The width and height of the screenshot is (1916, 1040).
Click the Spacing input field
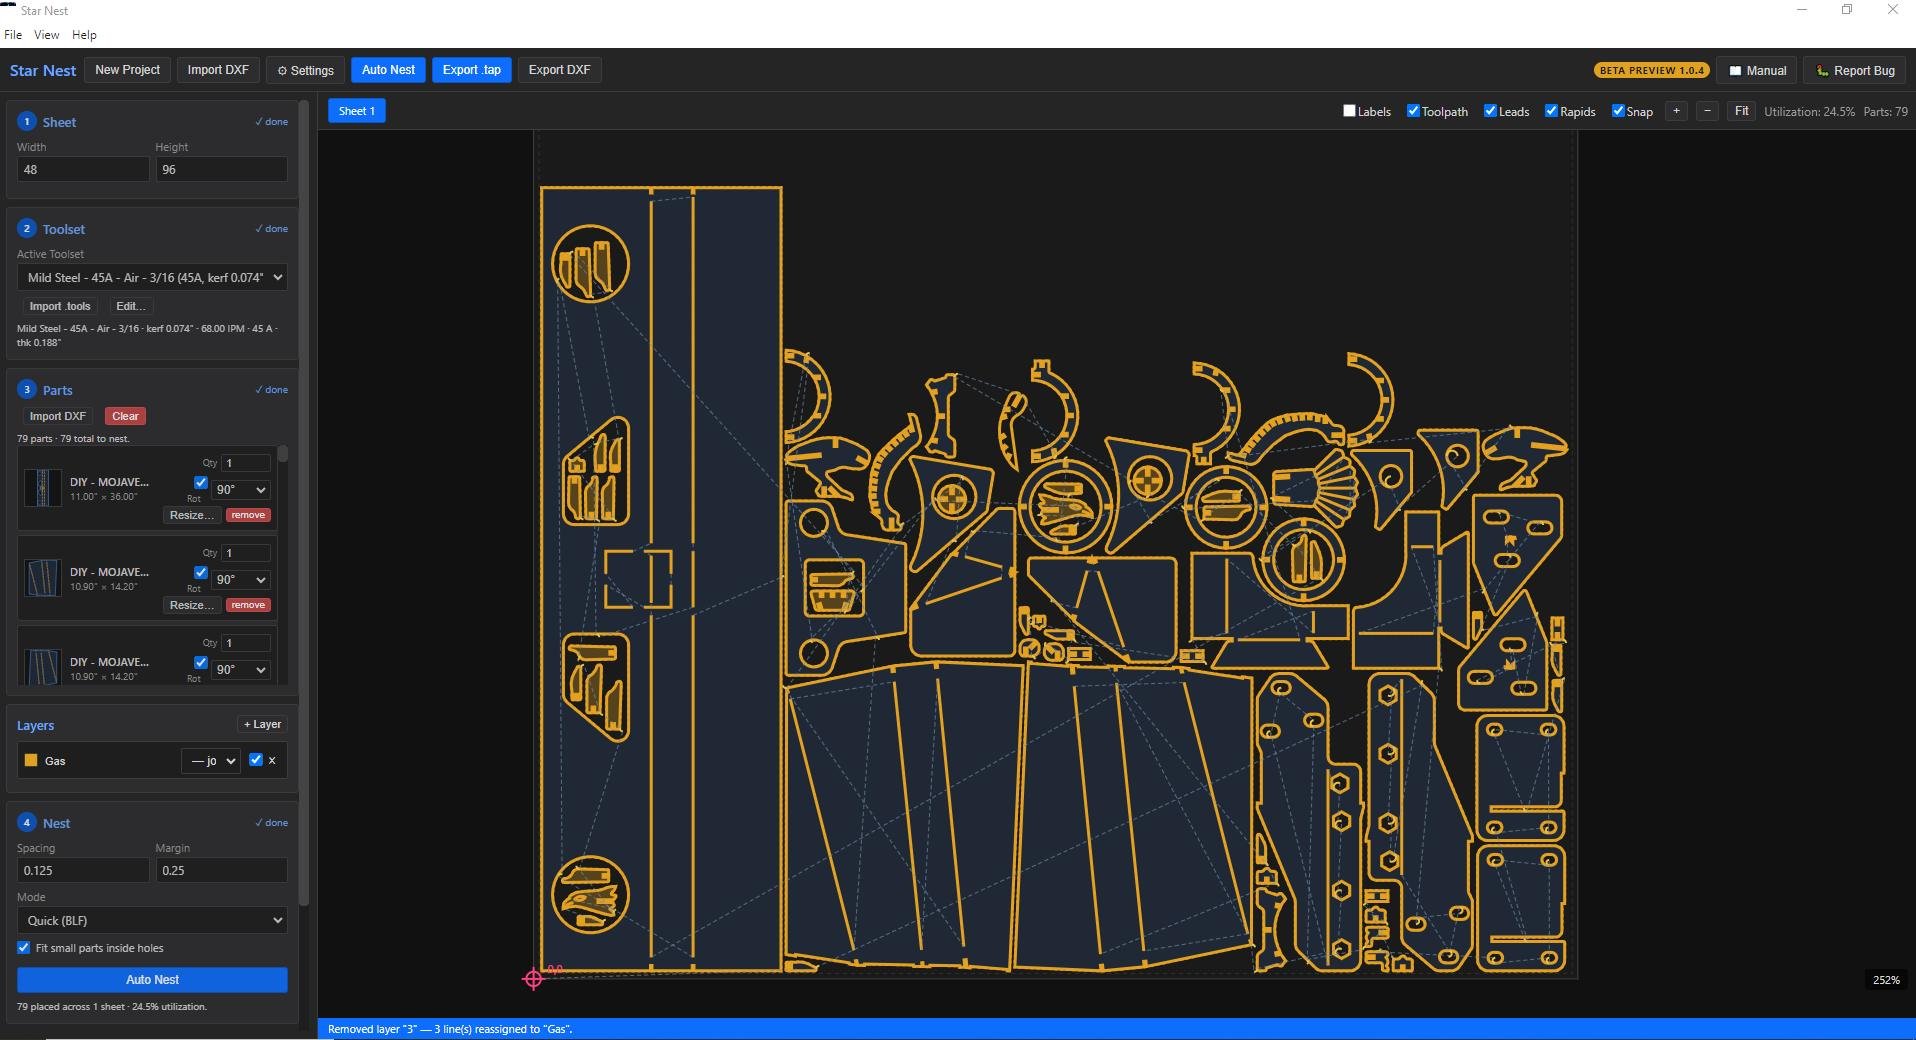click(83, 870)
